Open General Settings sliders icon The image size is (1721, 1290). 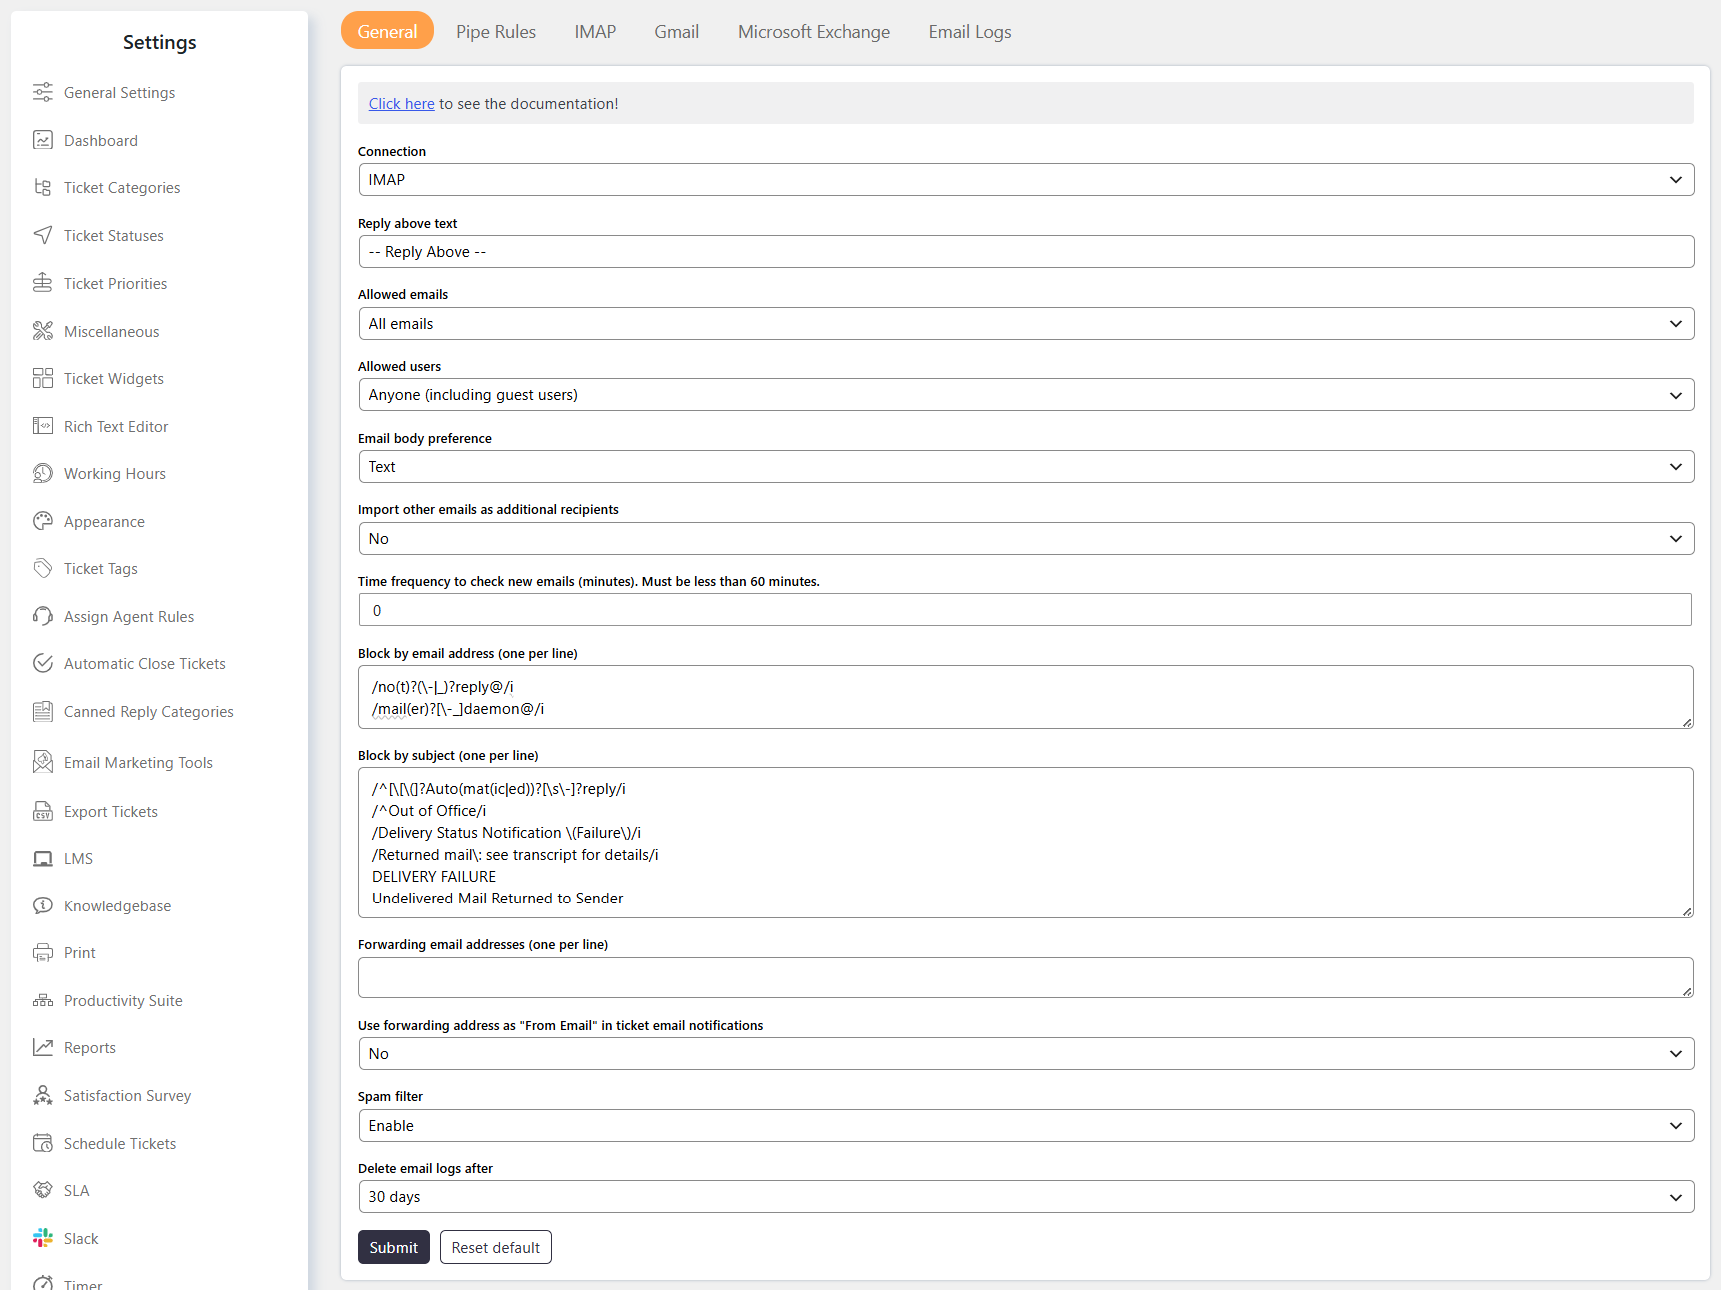point(42,92)
